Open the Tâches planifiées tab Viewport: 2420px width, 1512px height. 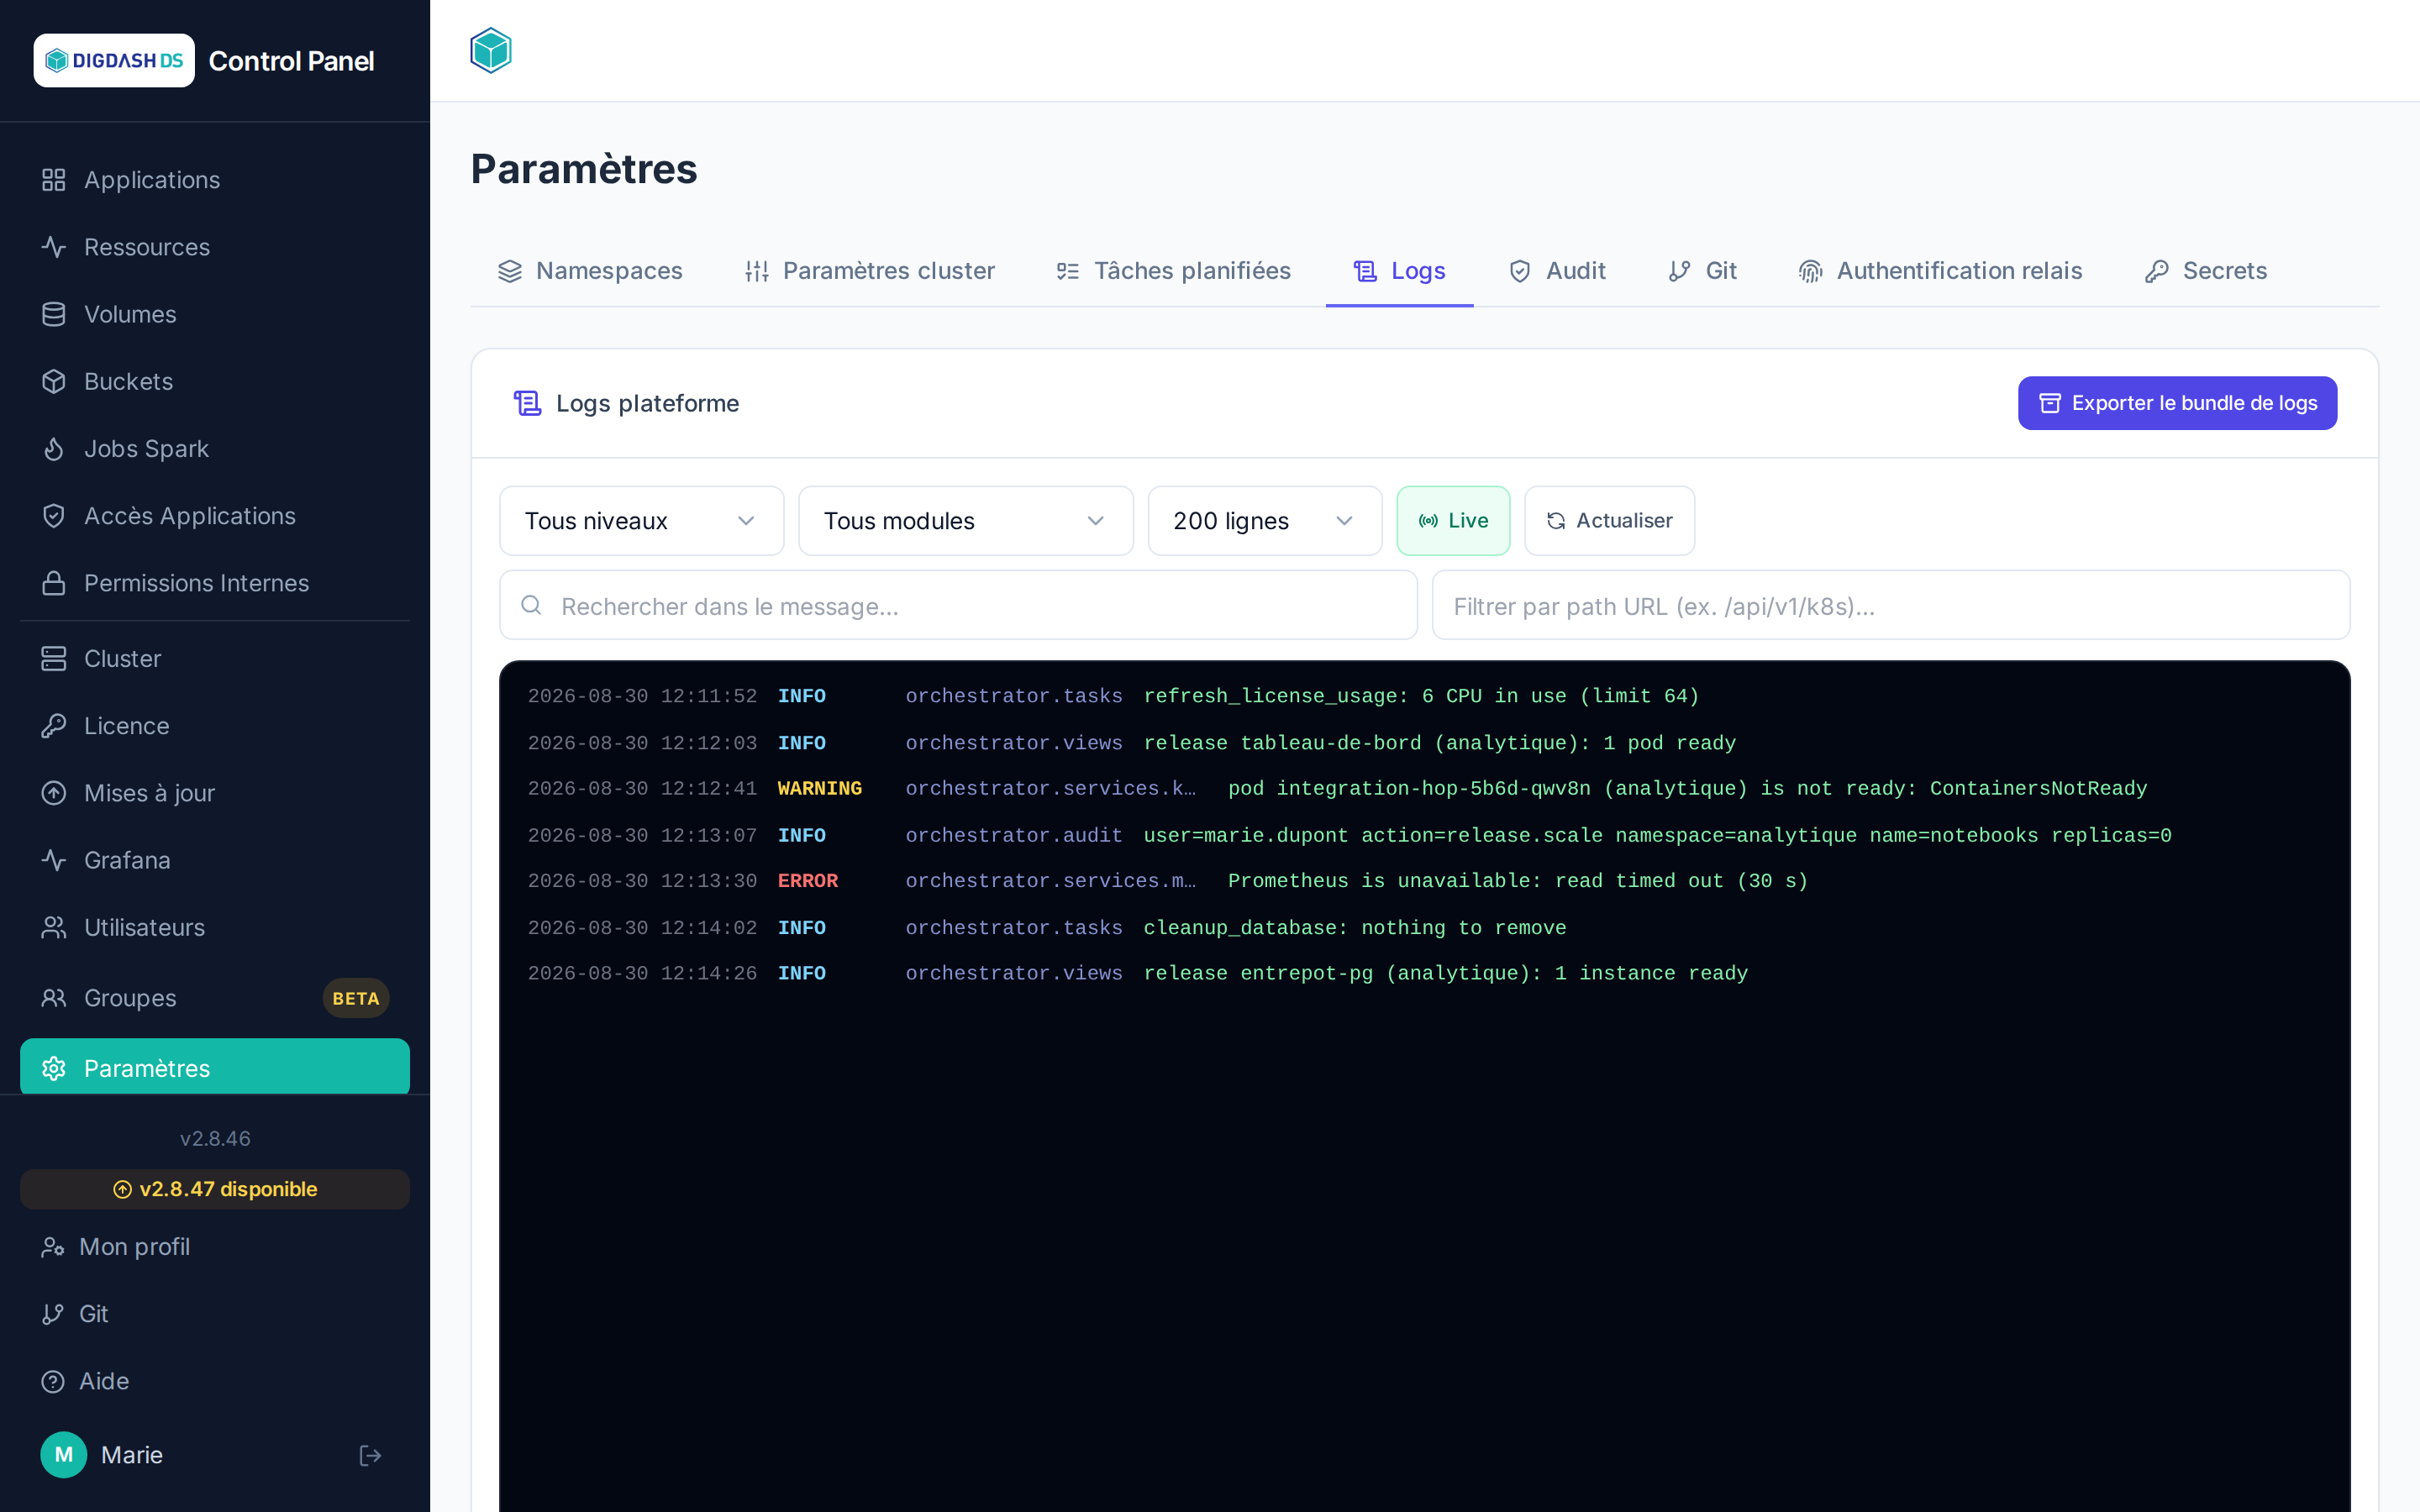(x=1173, y=271)
